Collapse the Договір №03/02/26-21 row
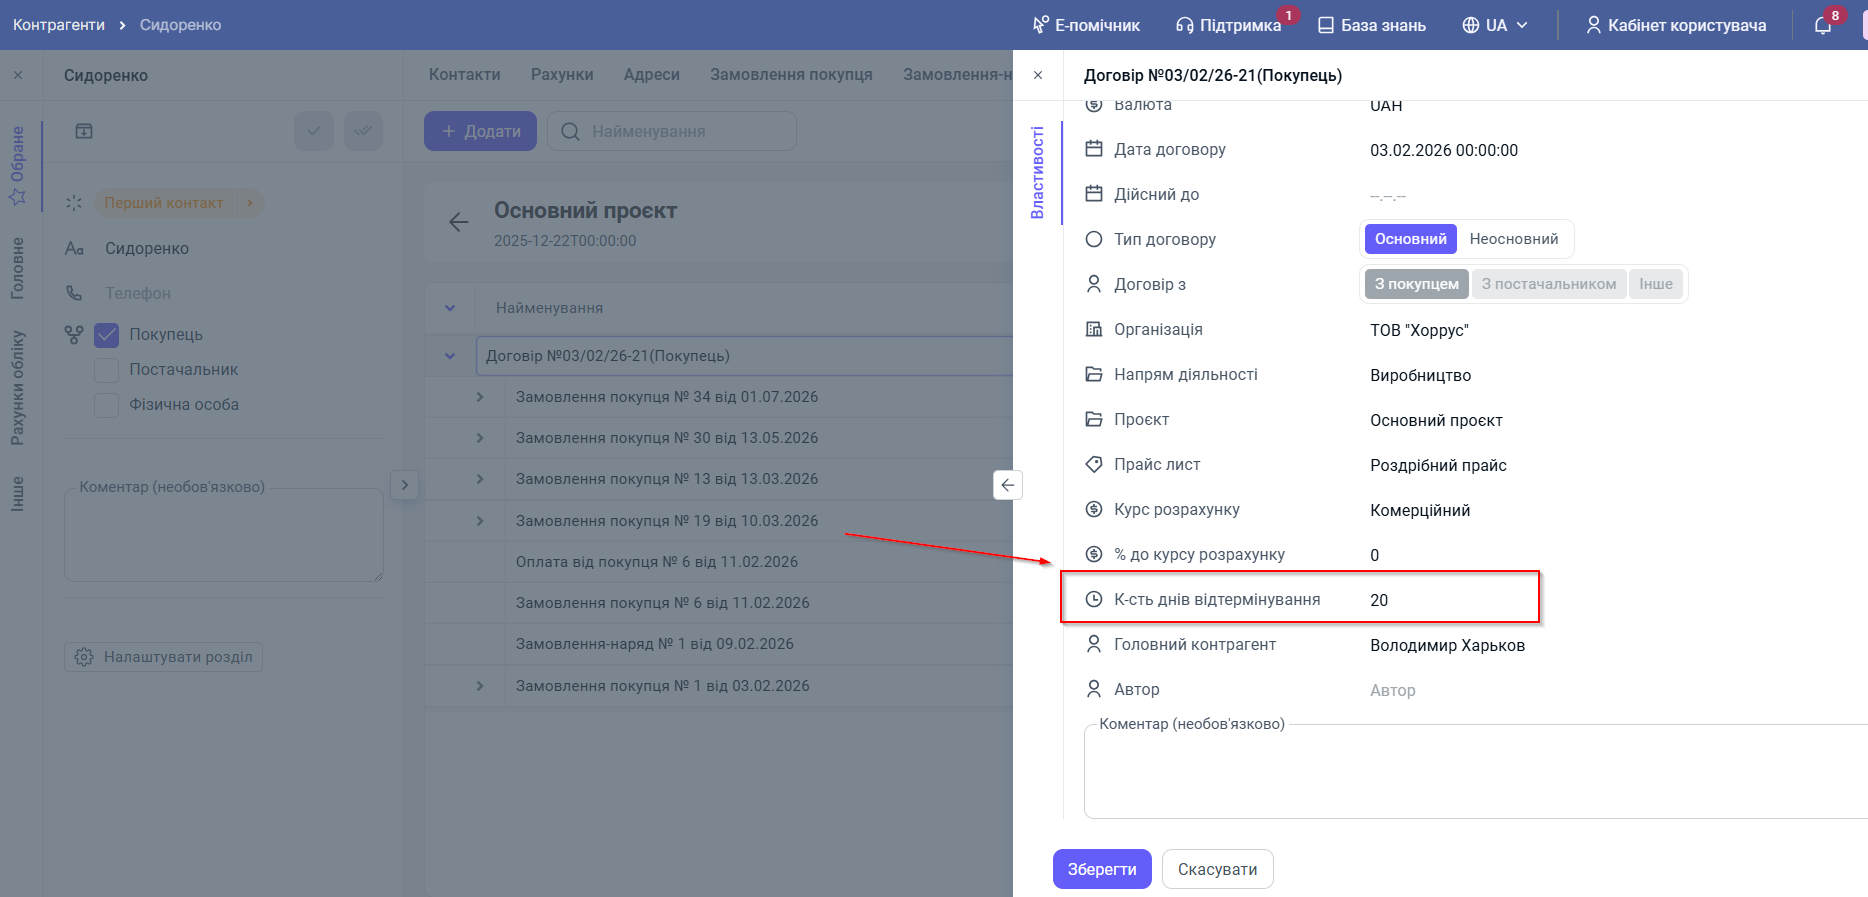The width and height of the screenshot is (1868, 897). [450, 356]
